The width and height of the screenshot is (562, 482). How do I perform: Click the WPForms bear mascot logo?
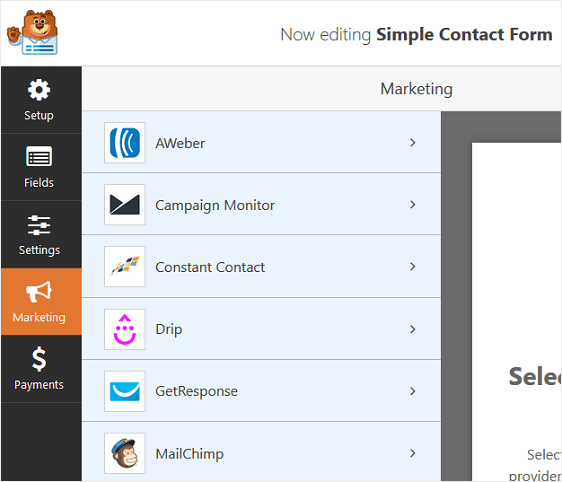click(x=32, y=32)
